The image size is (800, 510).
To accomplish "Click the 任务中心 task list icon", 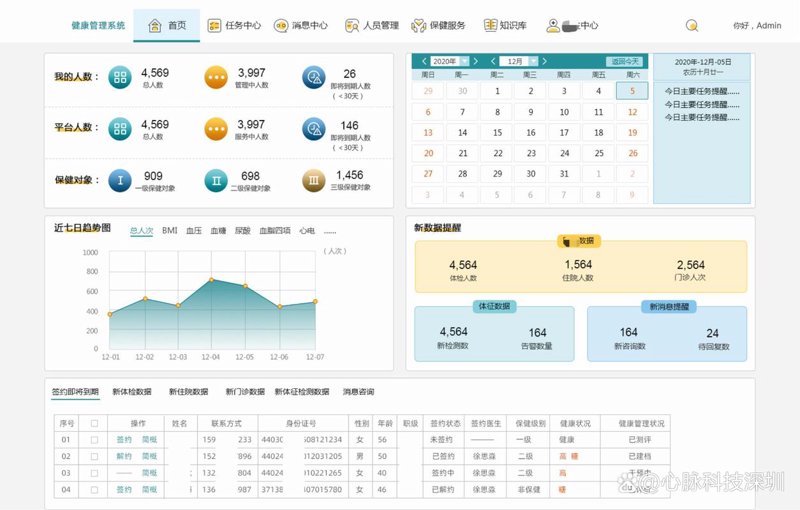I will tap(214, 26).
